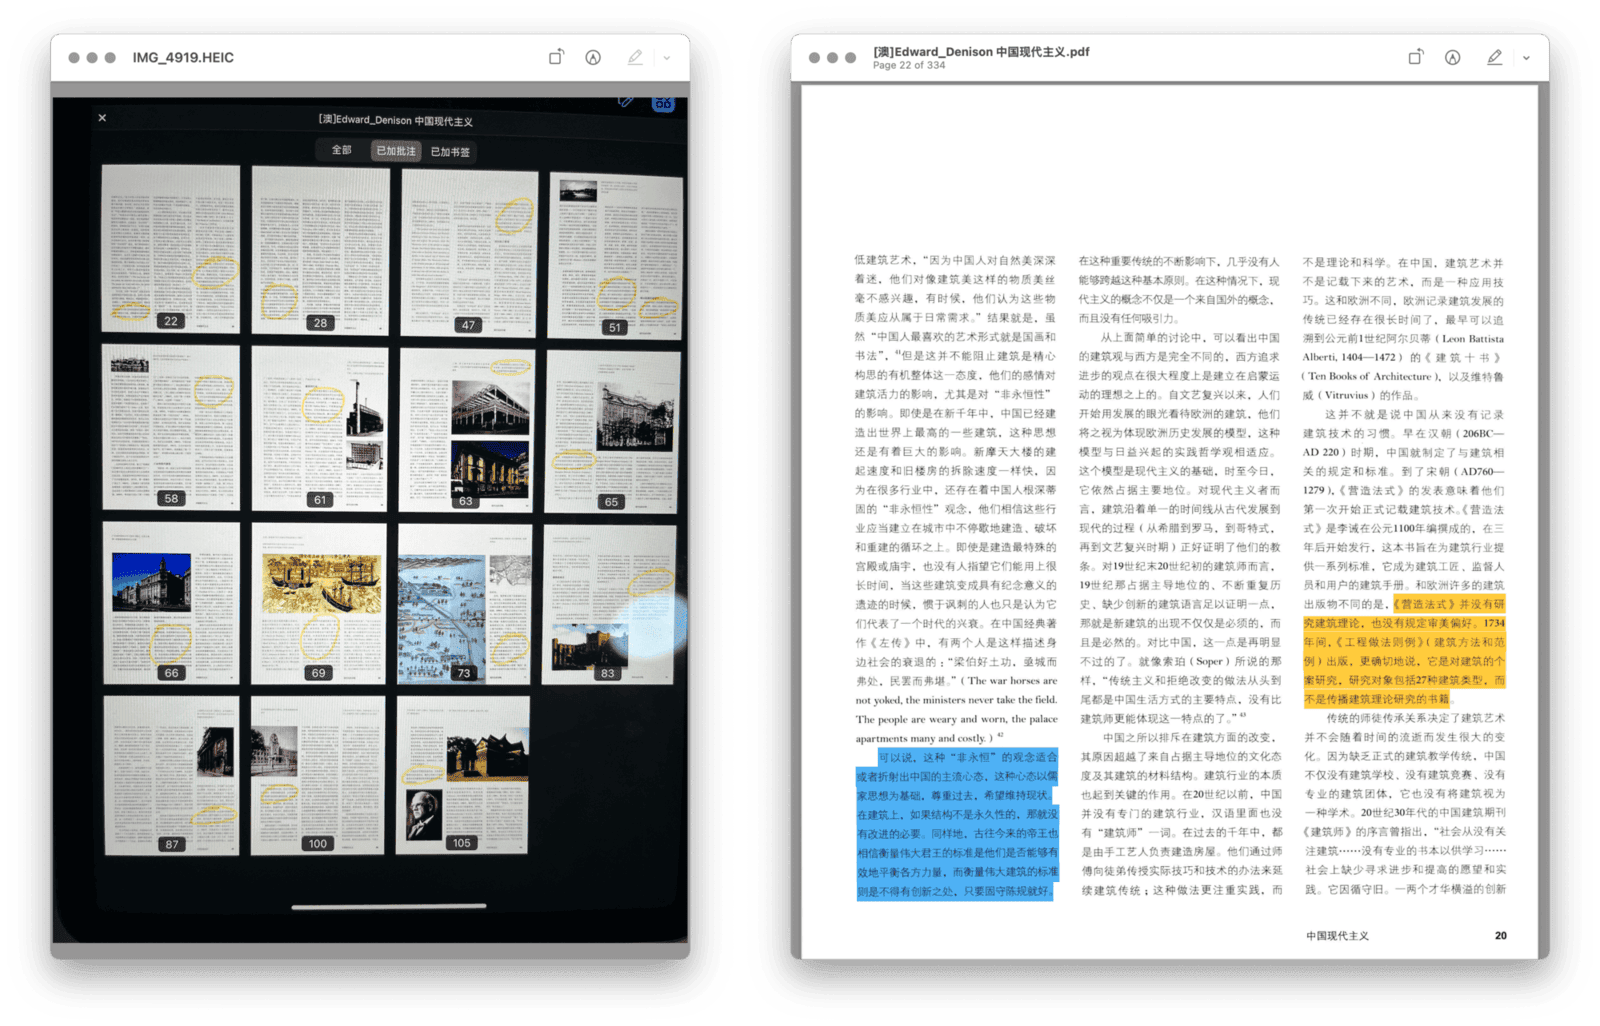Click the Edward_Denison PDF window title

point(980,52)
